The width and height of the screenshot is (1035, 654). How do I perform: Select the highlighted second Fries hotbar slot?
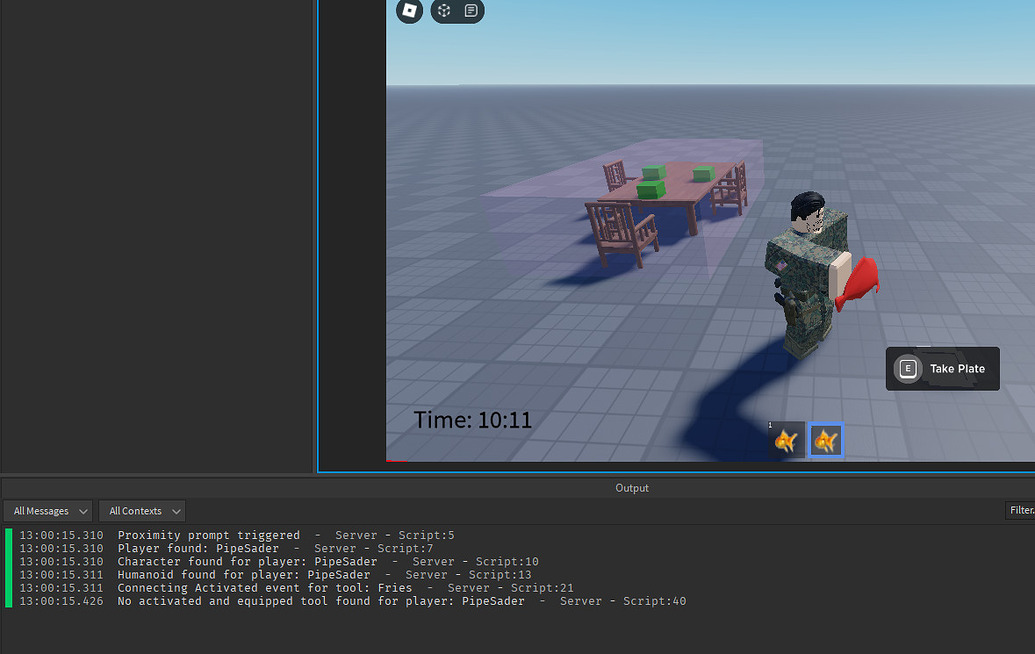click(x=826, y=440)
